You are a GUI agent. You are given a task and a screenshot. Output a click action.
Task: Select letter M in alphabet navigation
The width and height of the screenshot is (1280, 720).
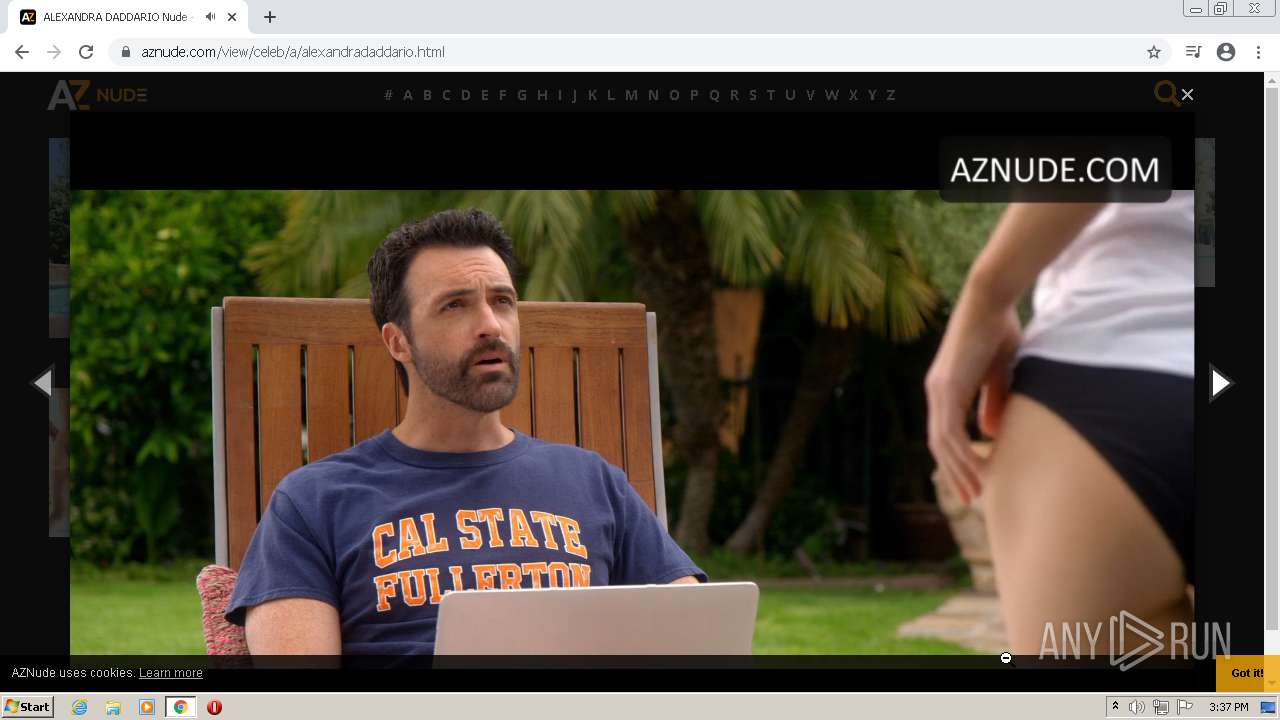coord(631,95)
